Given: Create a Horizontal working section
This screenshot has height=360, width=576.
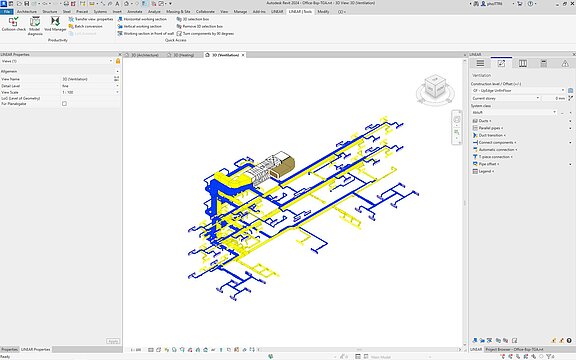Looking at the screenshot, I should tap(142, 19).
